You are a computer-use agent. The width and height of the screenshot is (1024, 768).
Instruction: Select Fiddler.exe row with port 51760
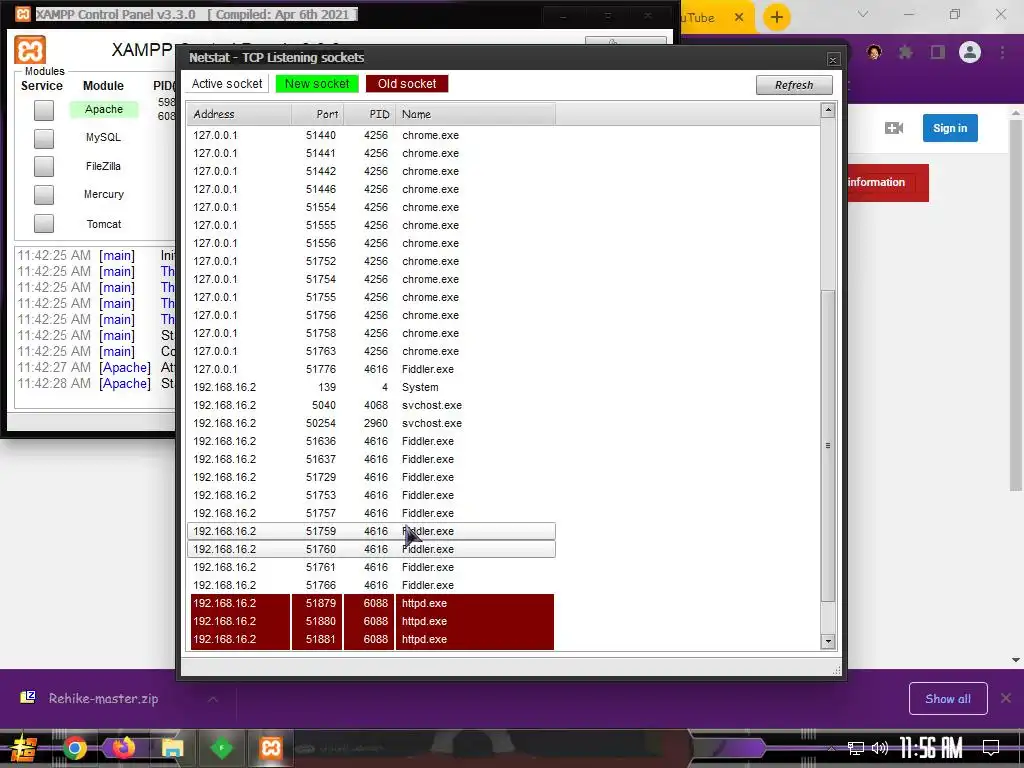371,549
